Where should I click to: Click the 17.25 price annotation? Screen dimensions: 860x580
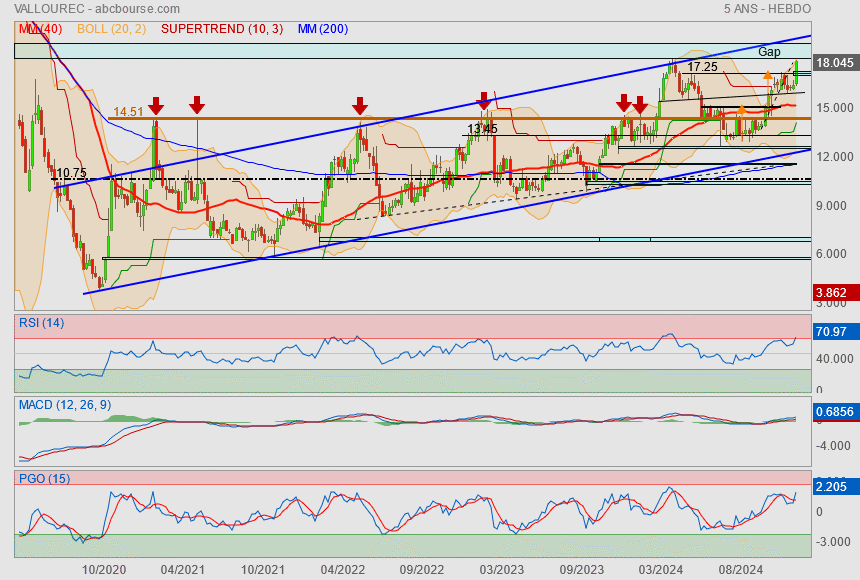(x=702, y=67)
